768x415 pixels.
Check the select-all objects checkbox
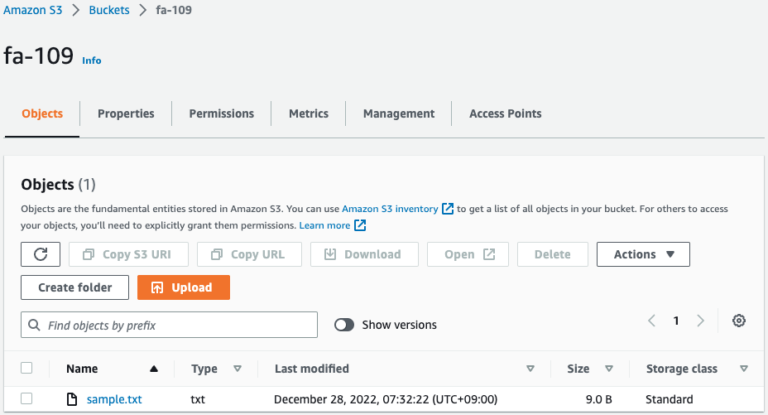point(27,369)
